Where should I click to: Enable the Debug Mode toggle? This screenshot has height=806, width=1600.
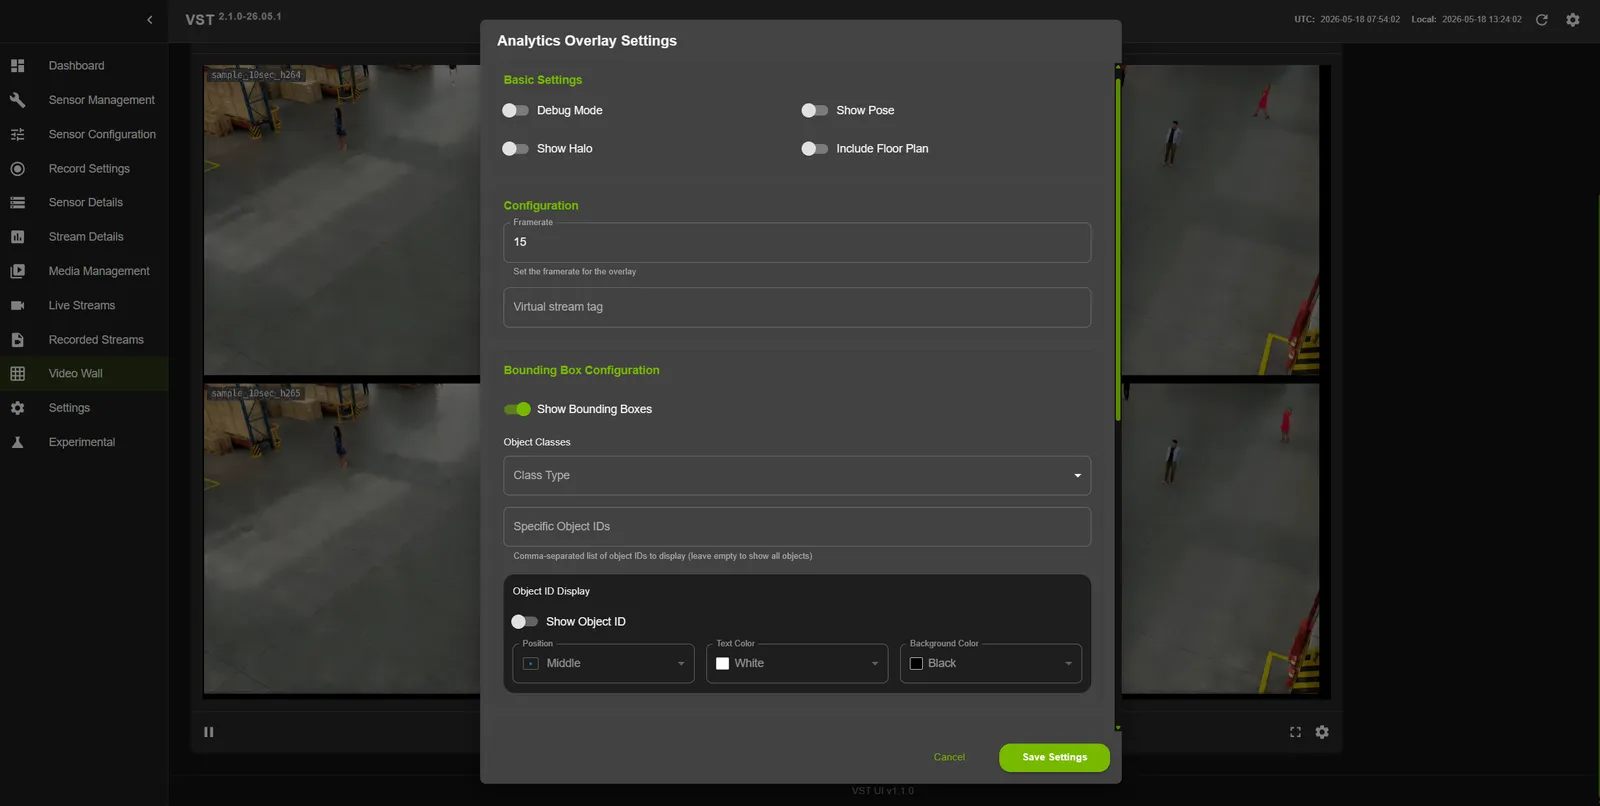coord(516,111)
